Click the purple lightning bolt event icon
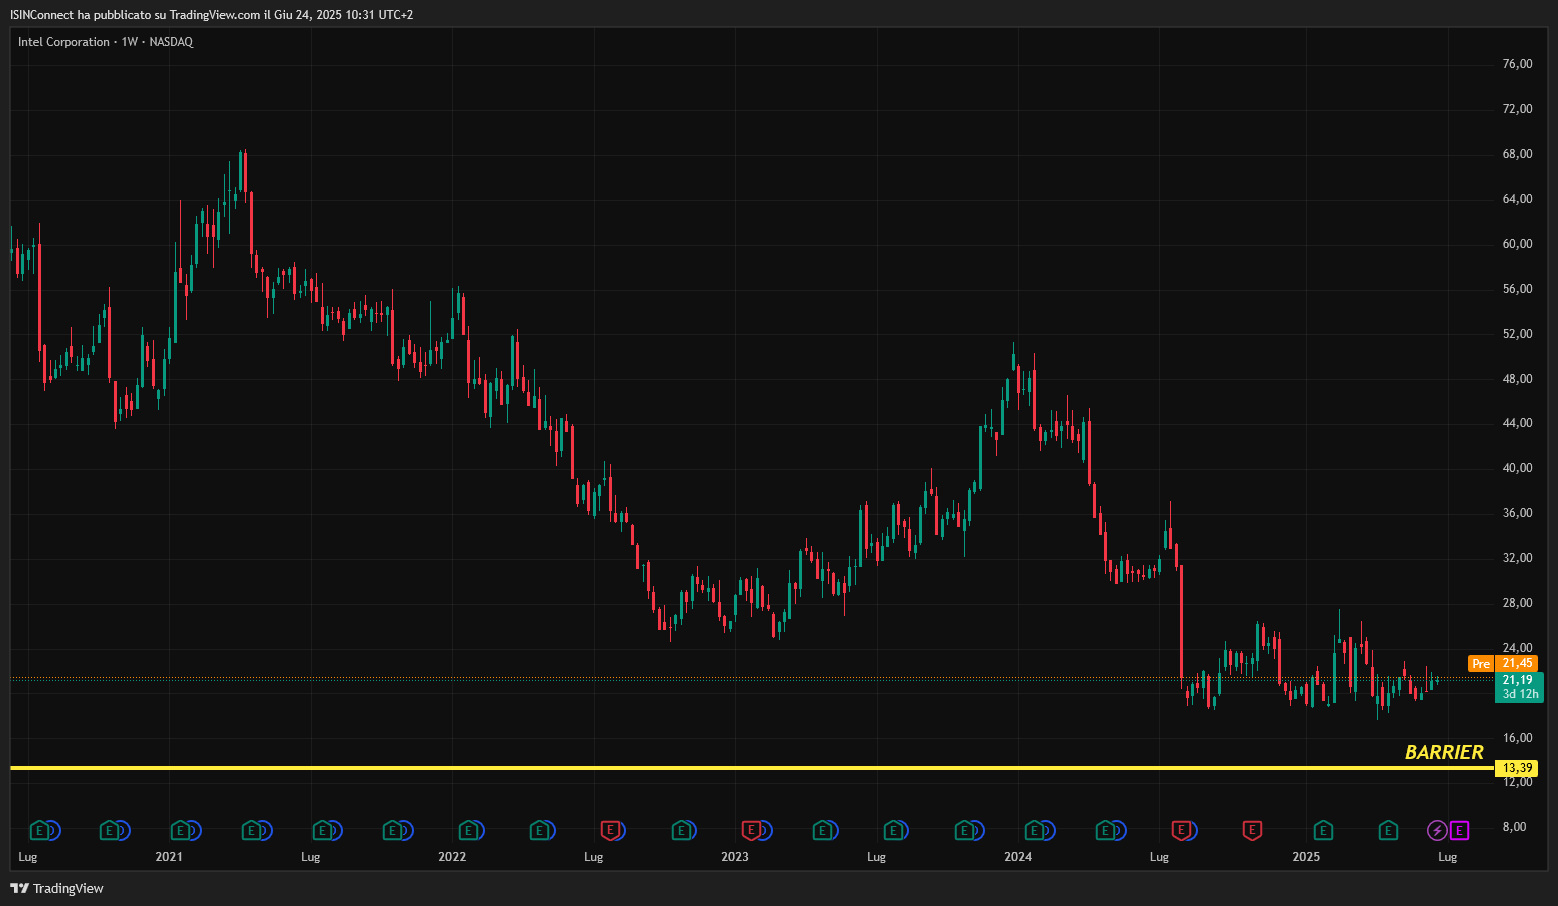 click(x=1436, y=830)
